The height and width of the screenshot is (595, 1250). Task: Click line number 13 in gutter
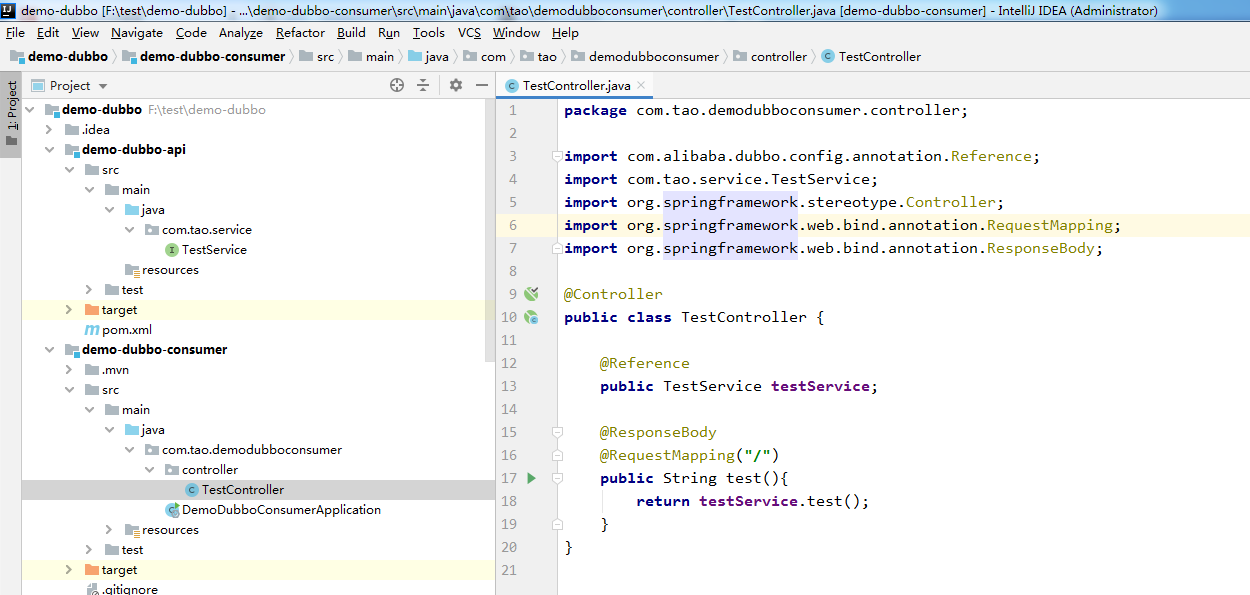tap(509, 386)
